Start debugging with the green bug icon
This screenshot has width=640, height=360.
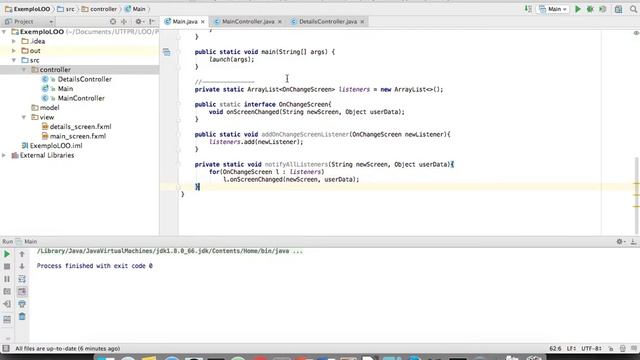(590, 9)
